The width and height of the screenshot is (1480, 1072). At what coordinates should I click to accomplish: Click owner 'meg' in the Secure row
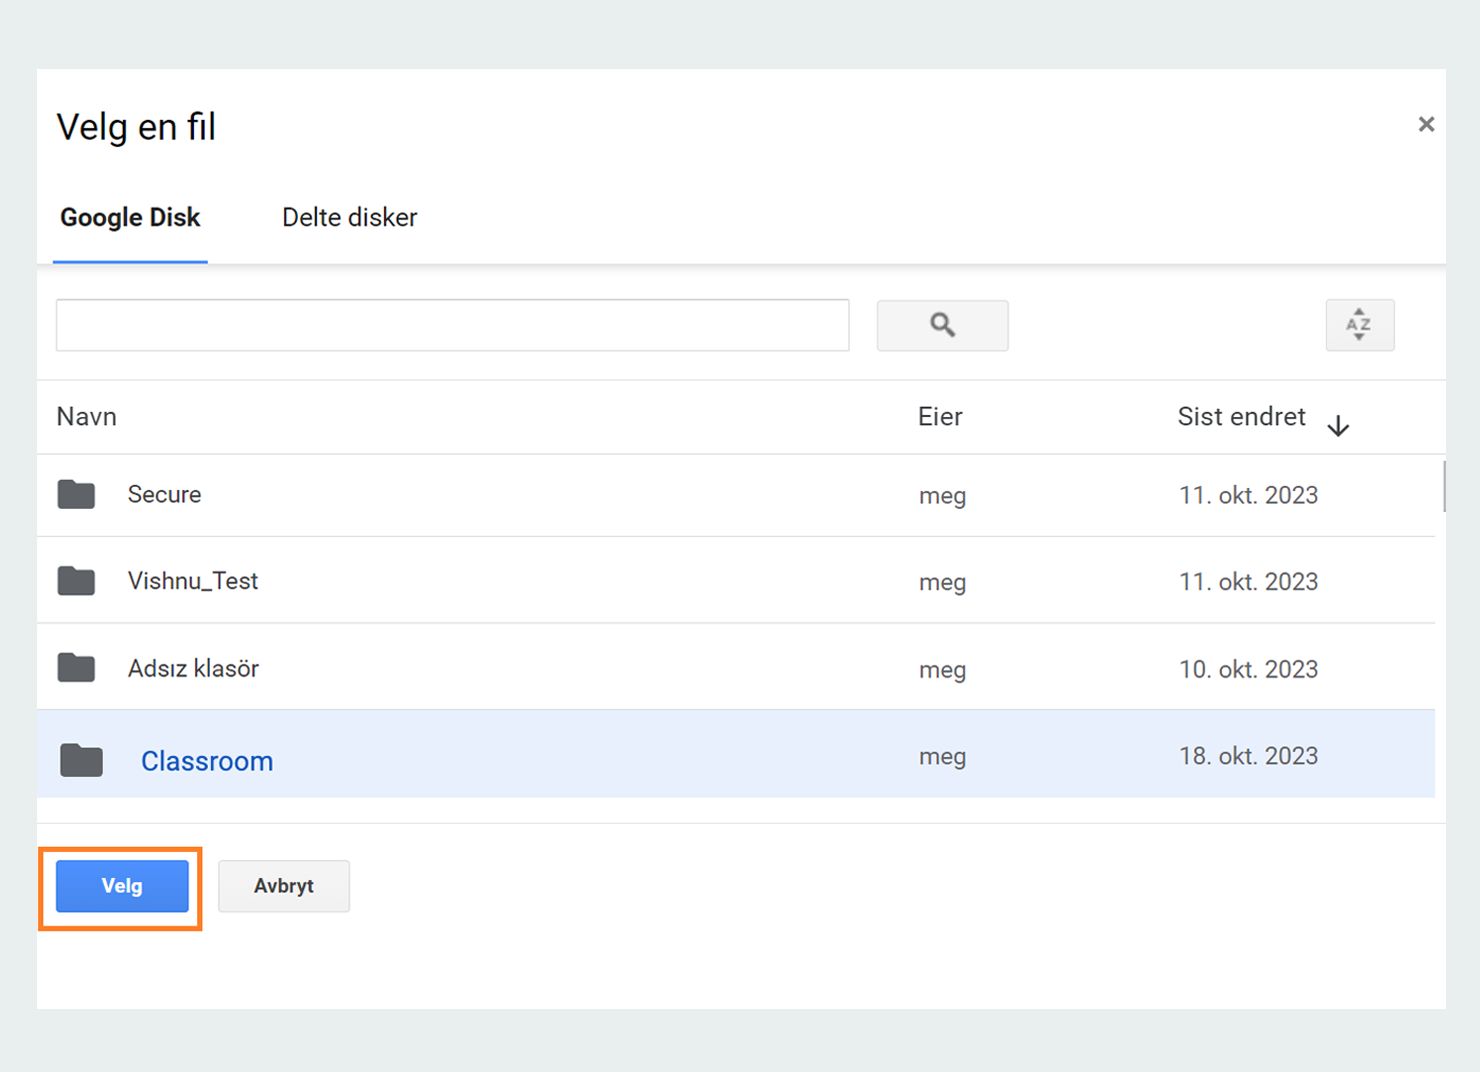pyautogui.click(x=942, y=496)
